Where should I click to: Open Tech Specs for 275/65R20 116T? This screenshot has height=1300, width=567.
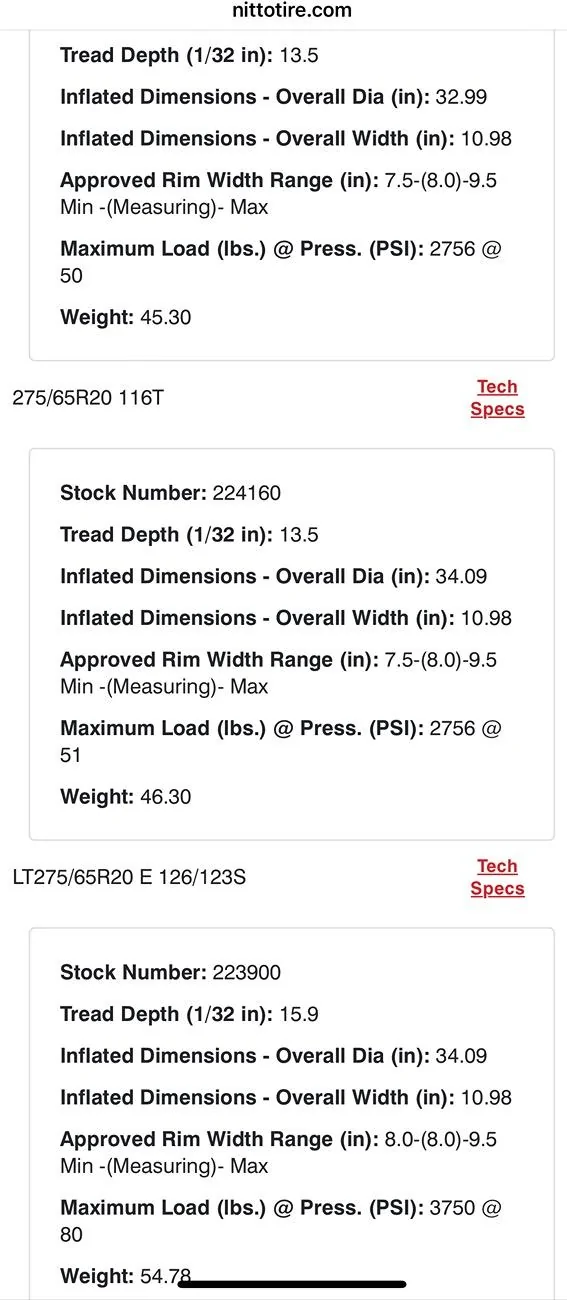point(497,398)
